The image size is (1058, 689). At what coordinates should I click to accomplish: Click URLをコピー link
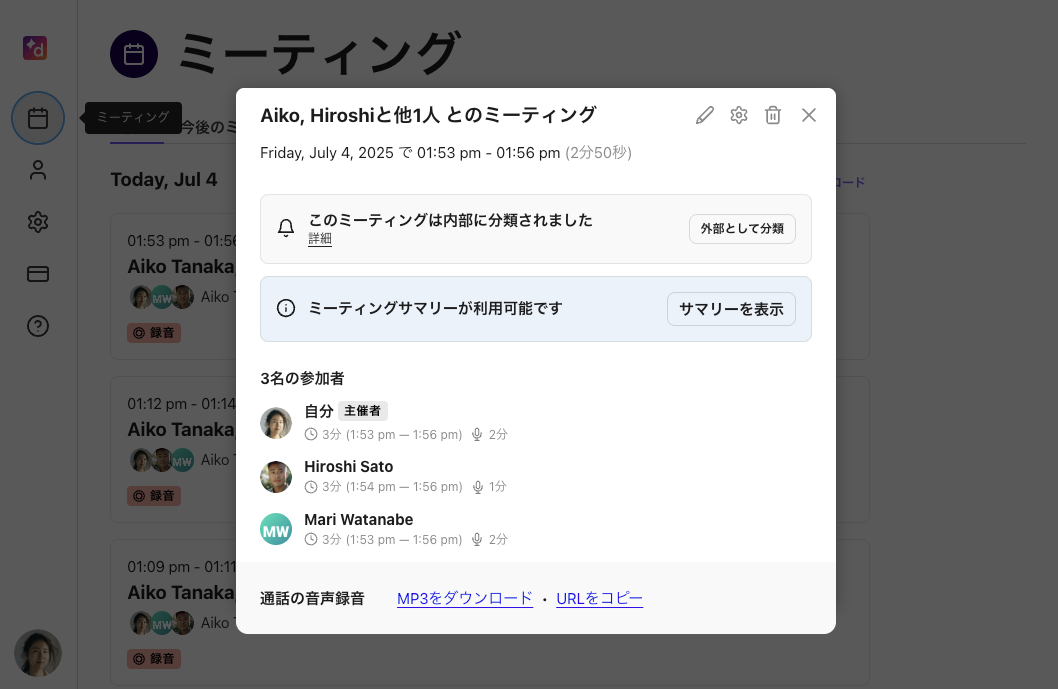click(599, 598)
